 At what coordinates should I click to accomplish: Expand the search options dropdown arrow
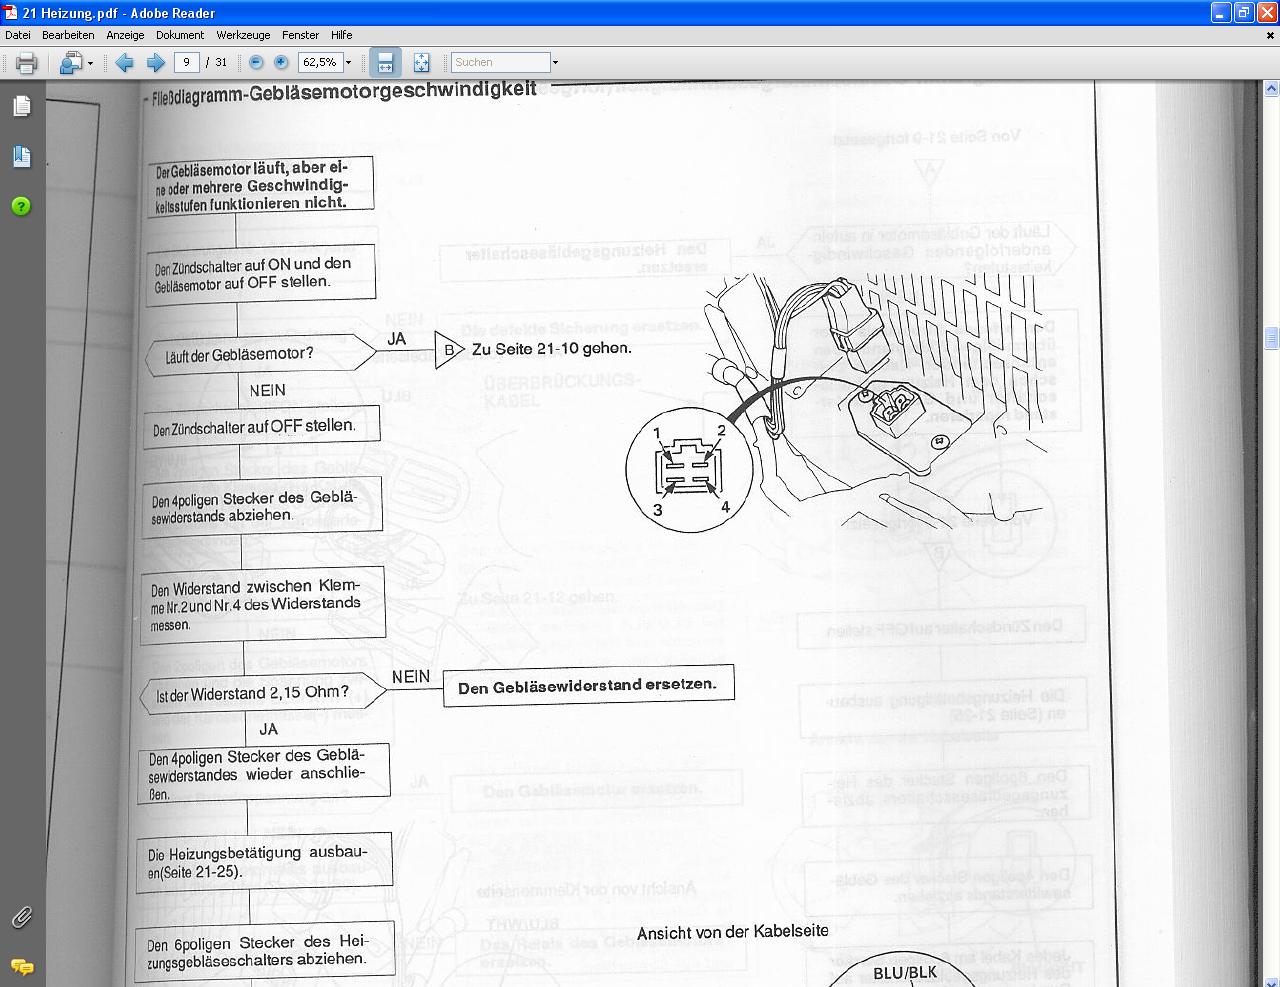coord(555,63)
